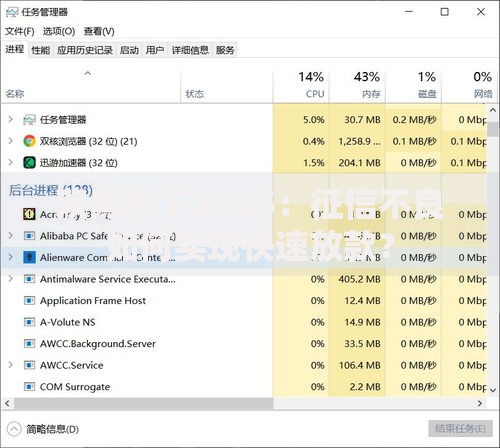Click the 0.2 MB/秒 disk value

coord(414,120)
